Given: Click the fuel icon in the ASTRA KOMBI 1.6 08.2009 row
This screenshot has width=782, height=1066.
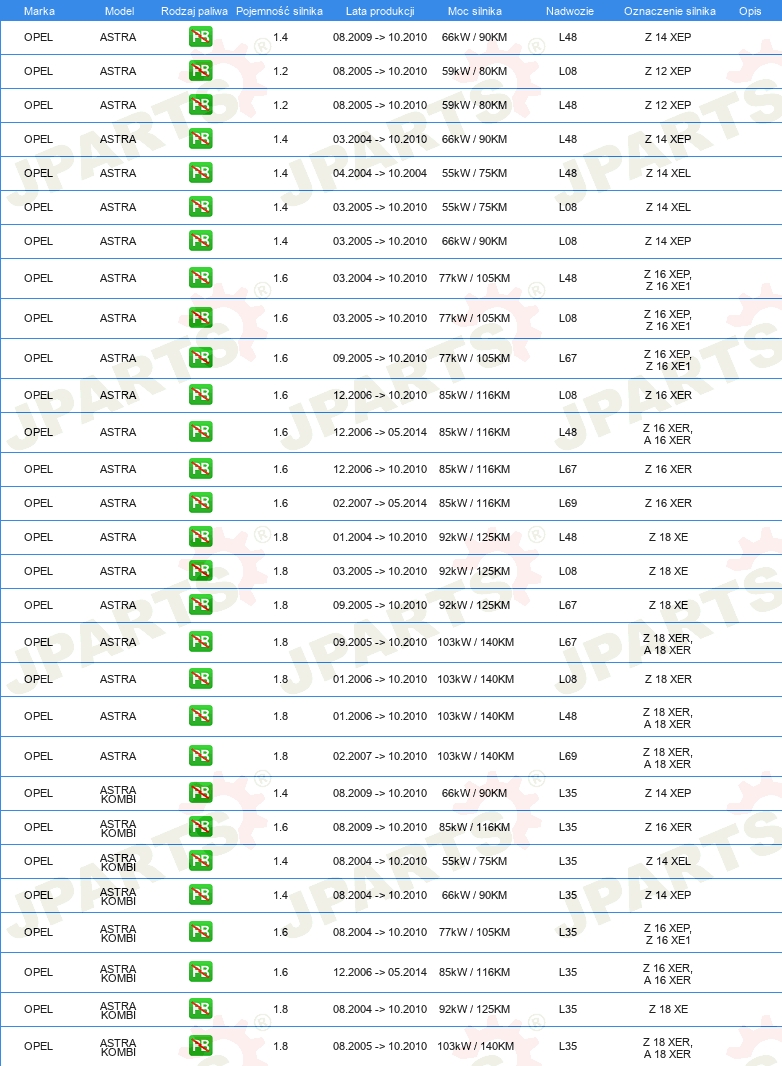Looking at the screenshot, I should pos(201,827).
